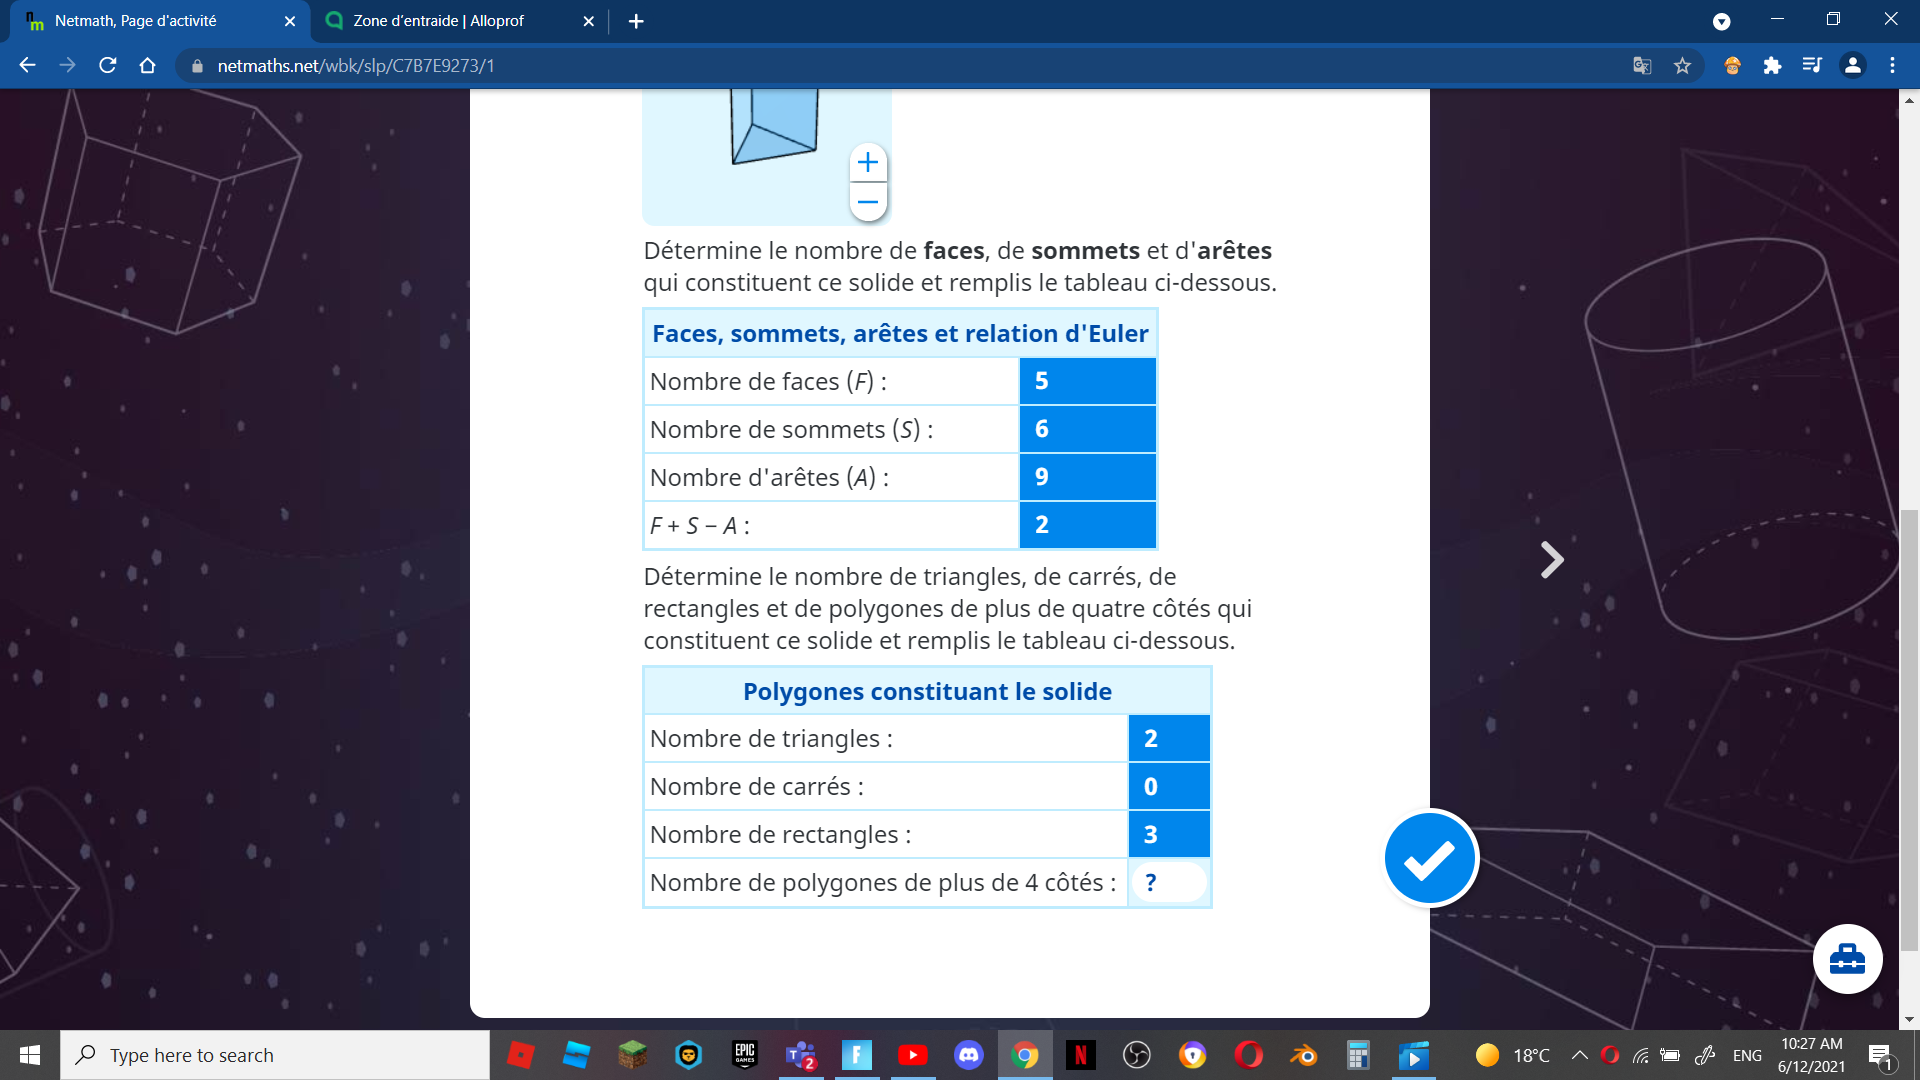Launch OBS Studio from the taskbar
The width and height of the screenshot is (1920, 1080).
[1137, 1055]
